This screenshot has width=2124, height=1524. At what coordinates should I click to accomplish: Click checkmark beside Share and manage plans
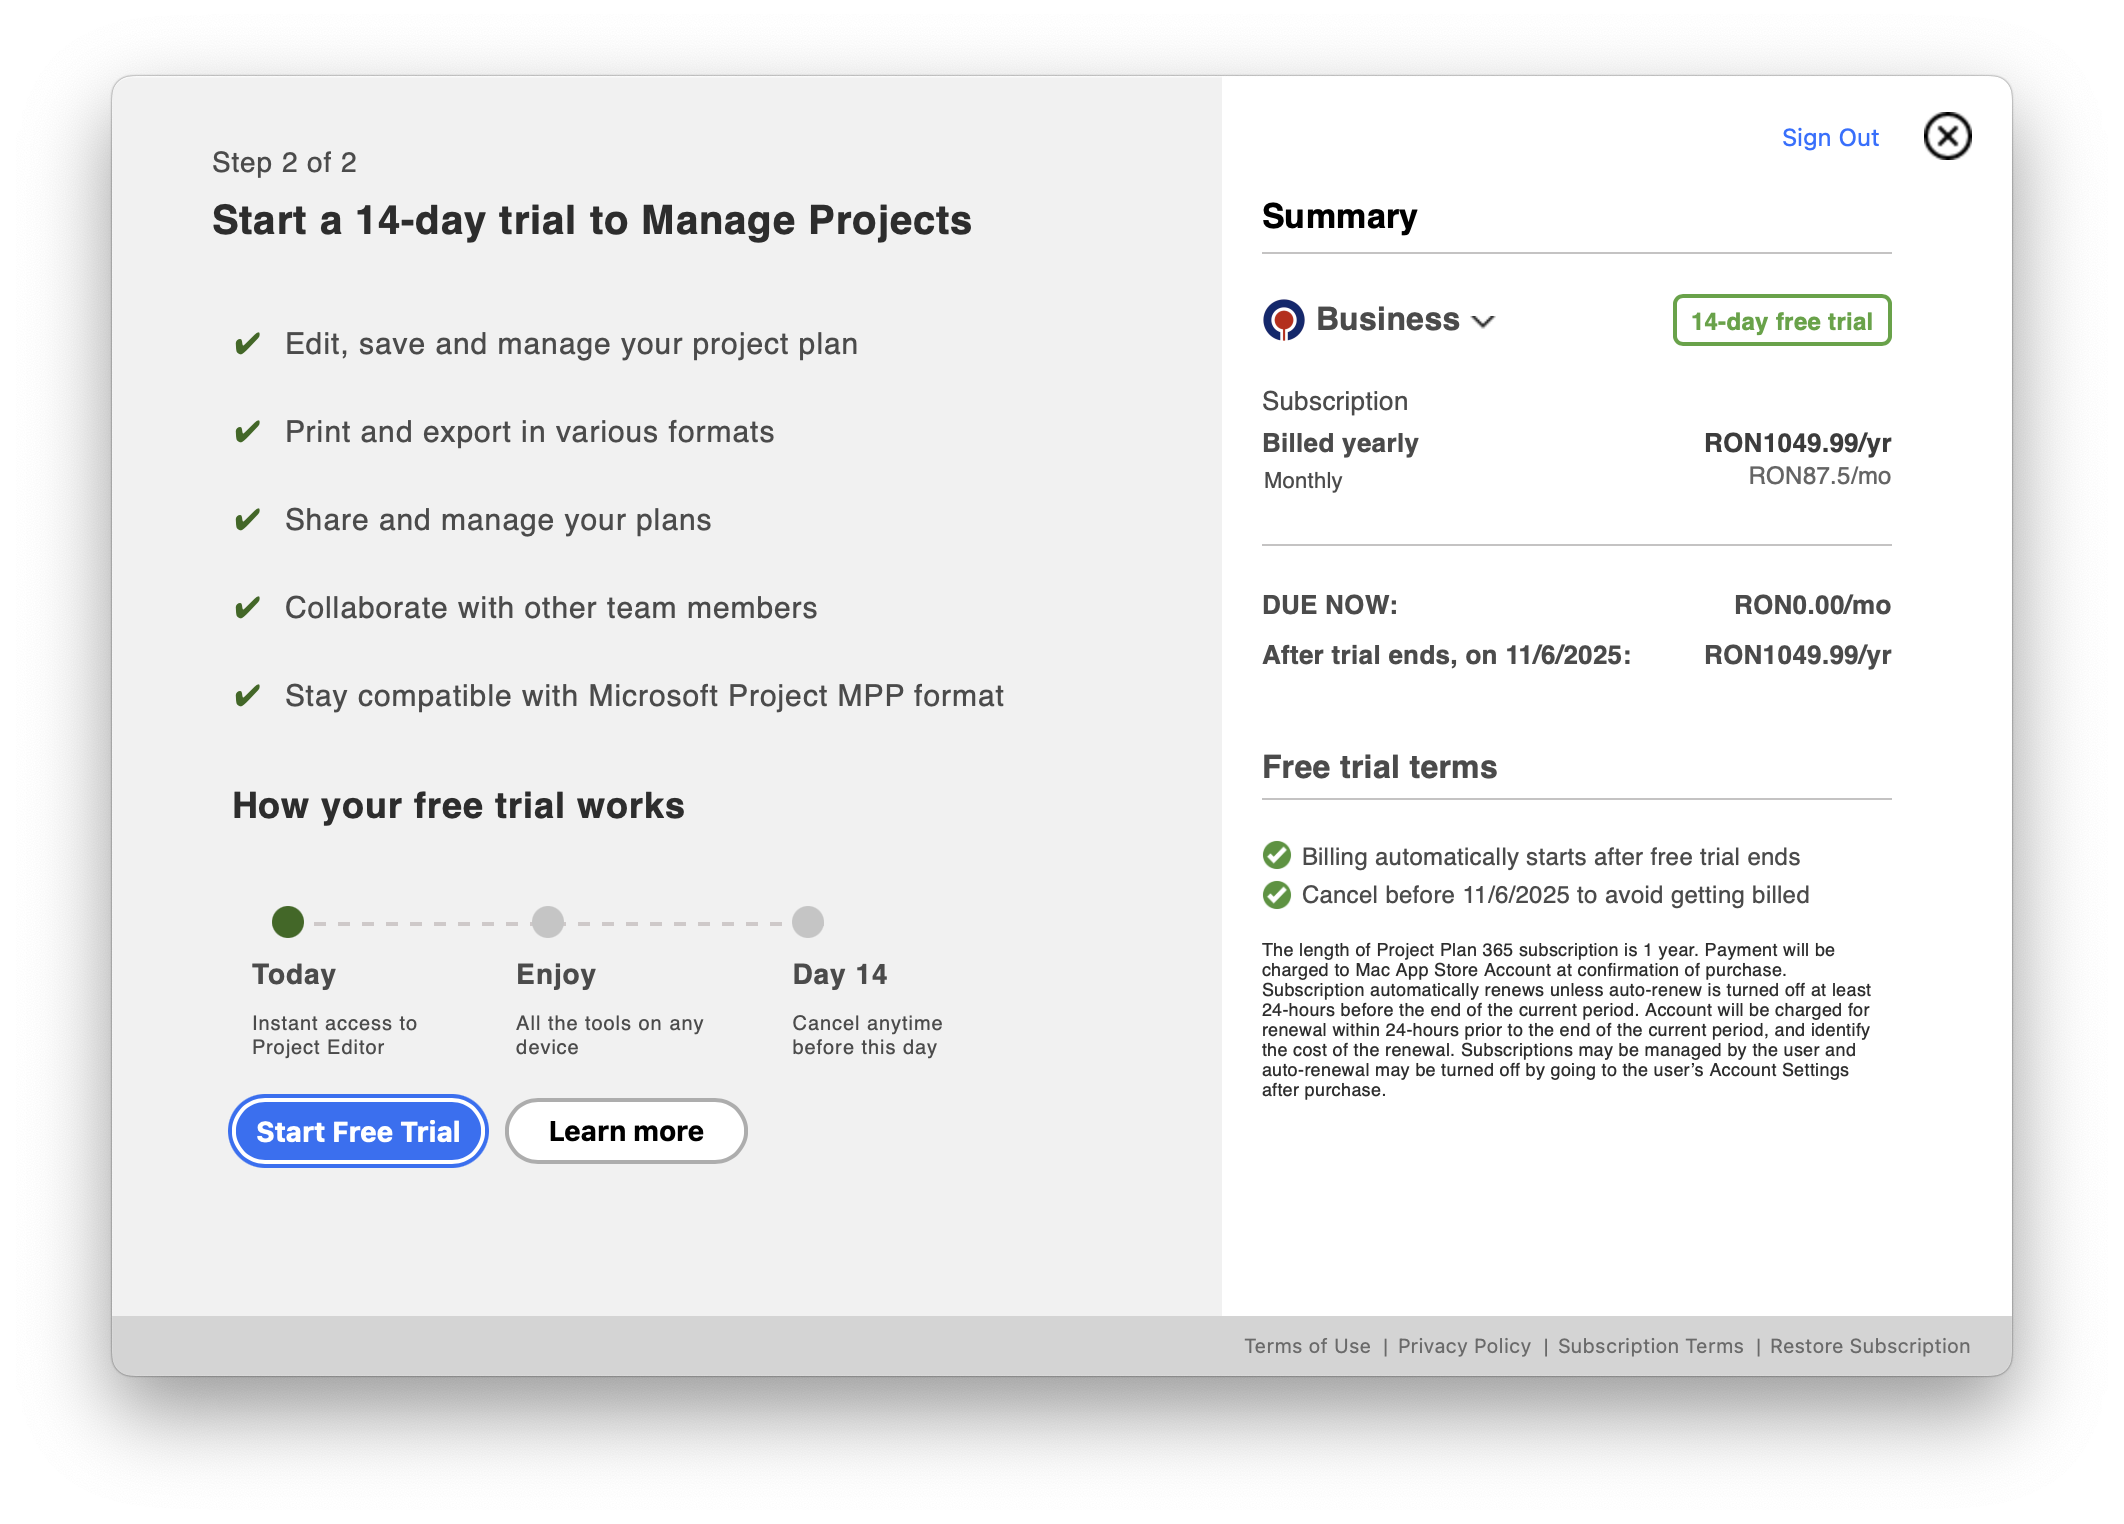[247, 520]
